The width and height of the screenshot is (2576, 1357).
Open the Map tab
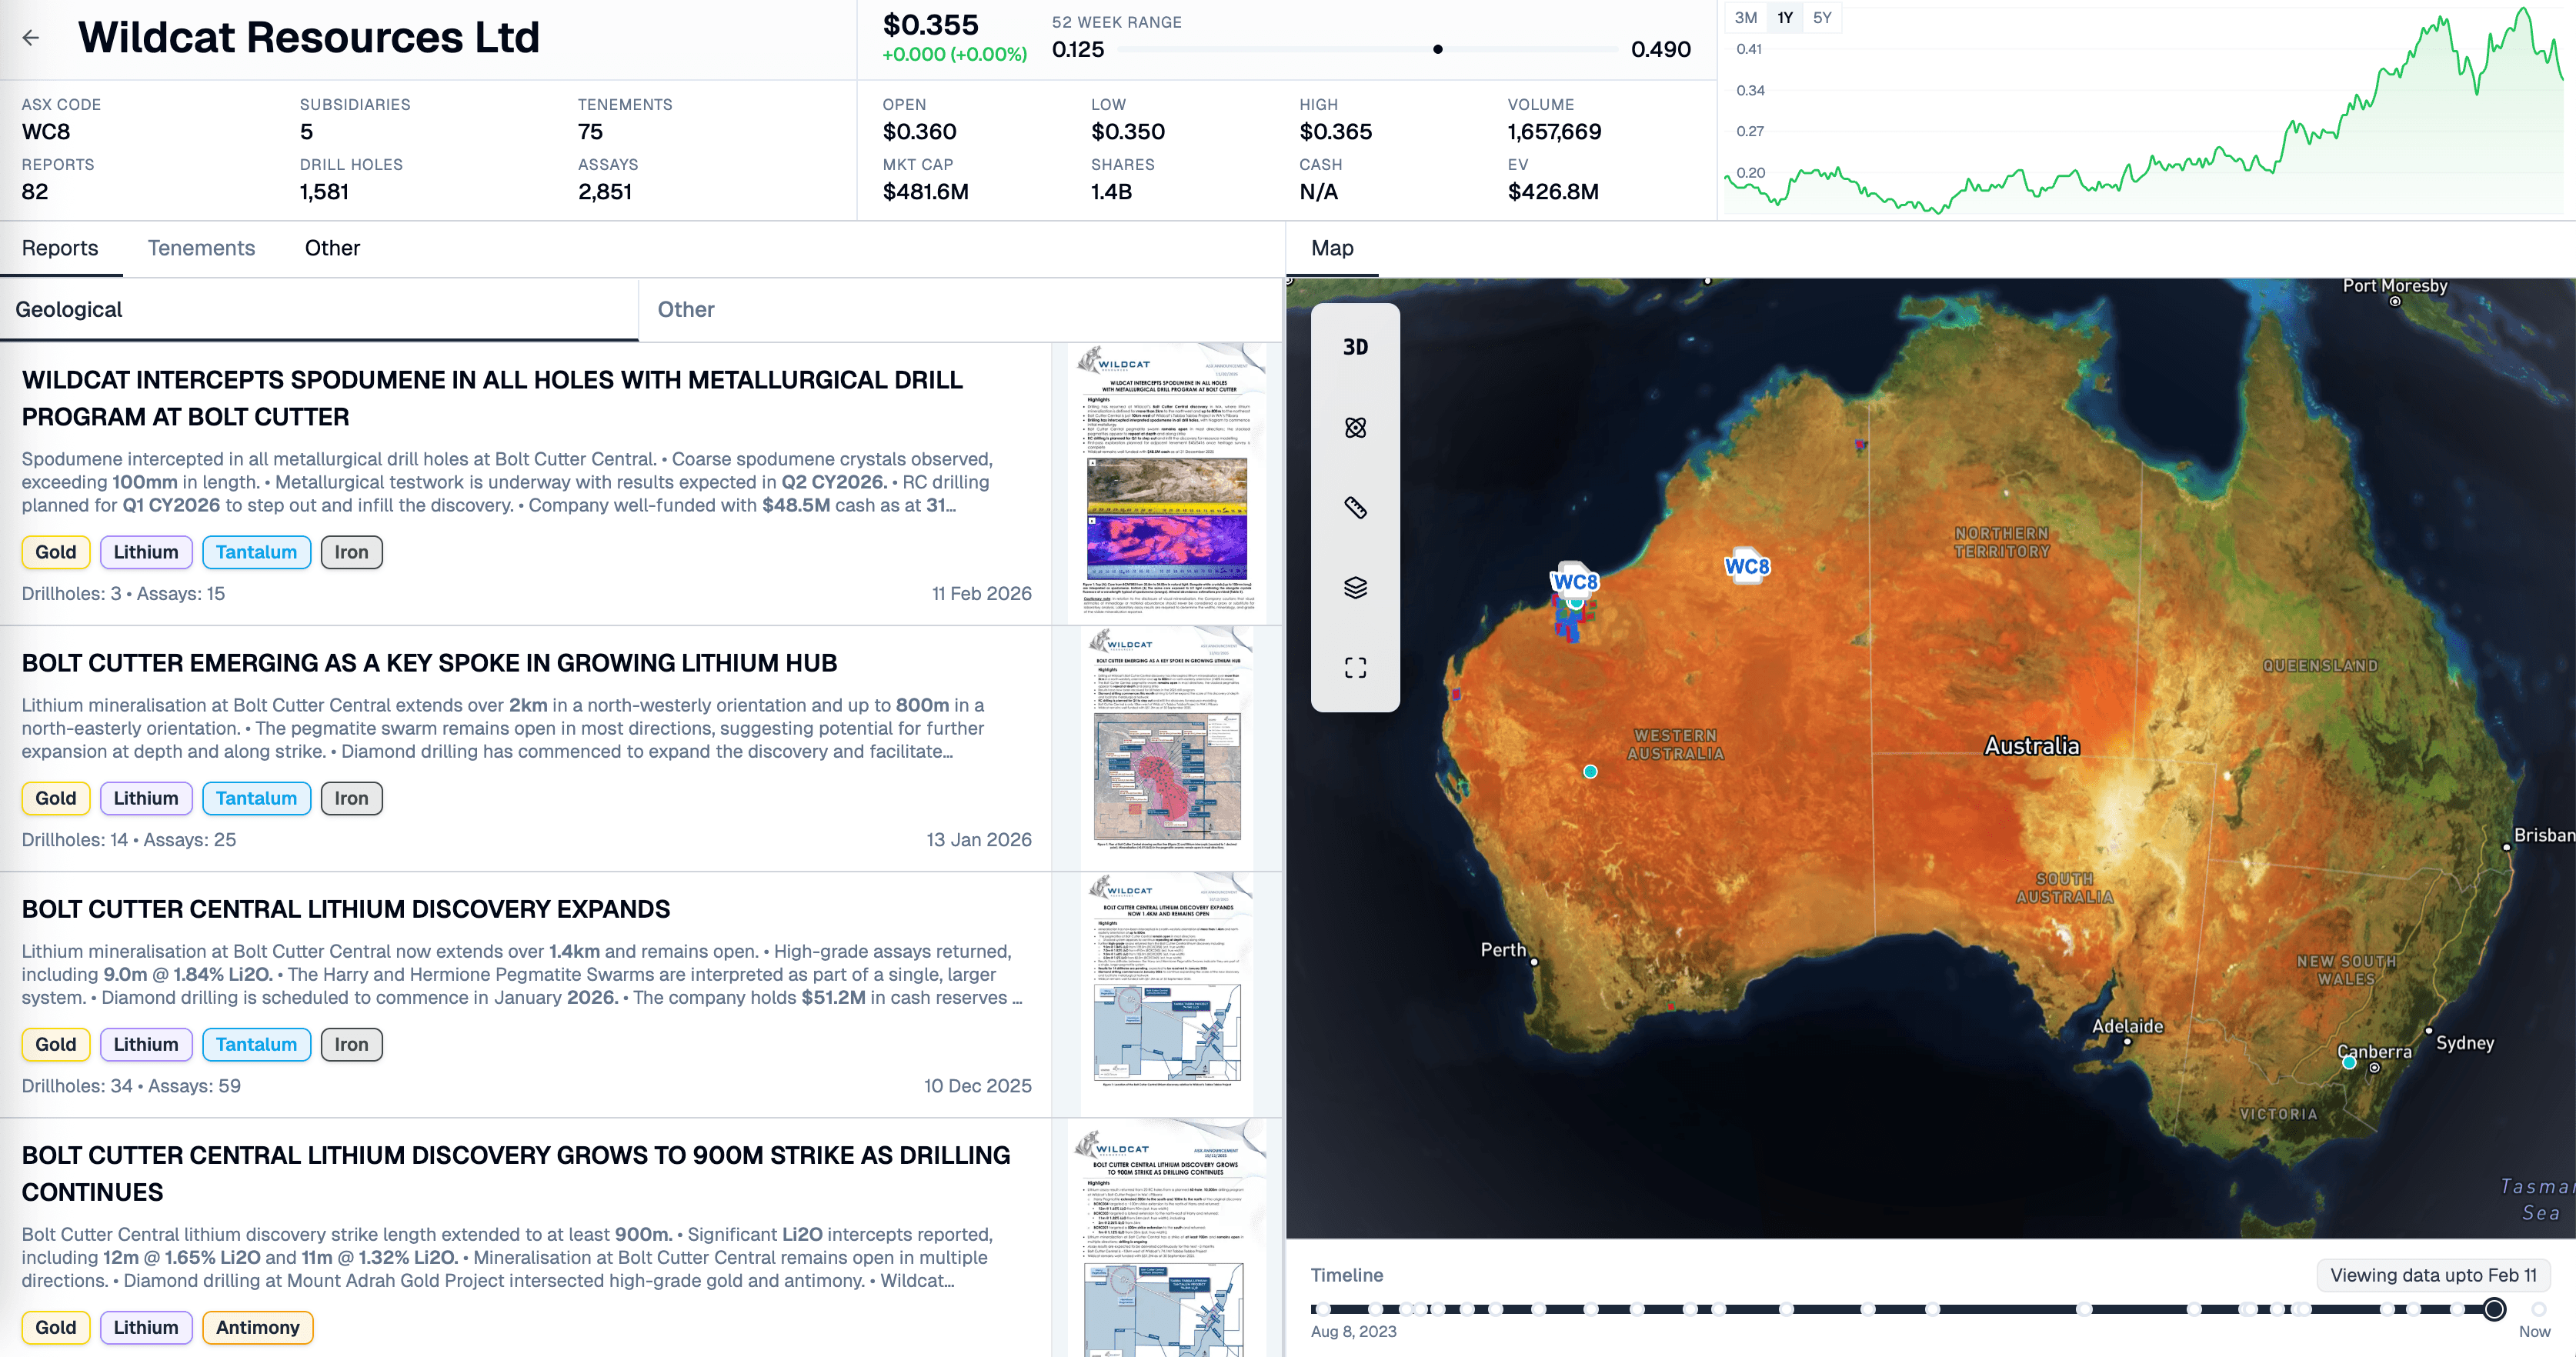click(1332, 248)
